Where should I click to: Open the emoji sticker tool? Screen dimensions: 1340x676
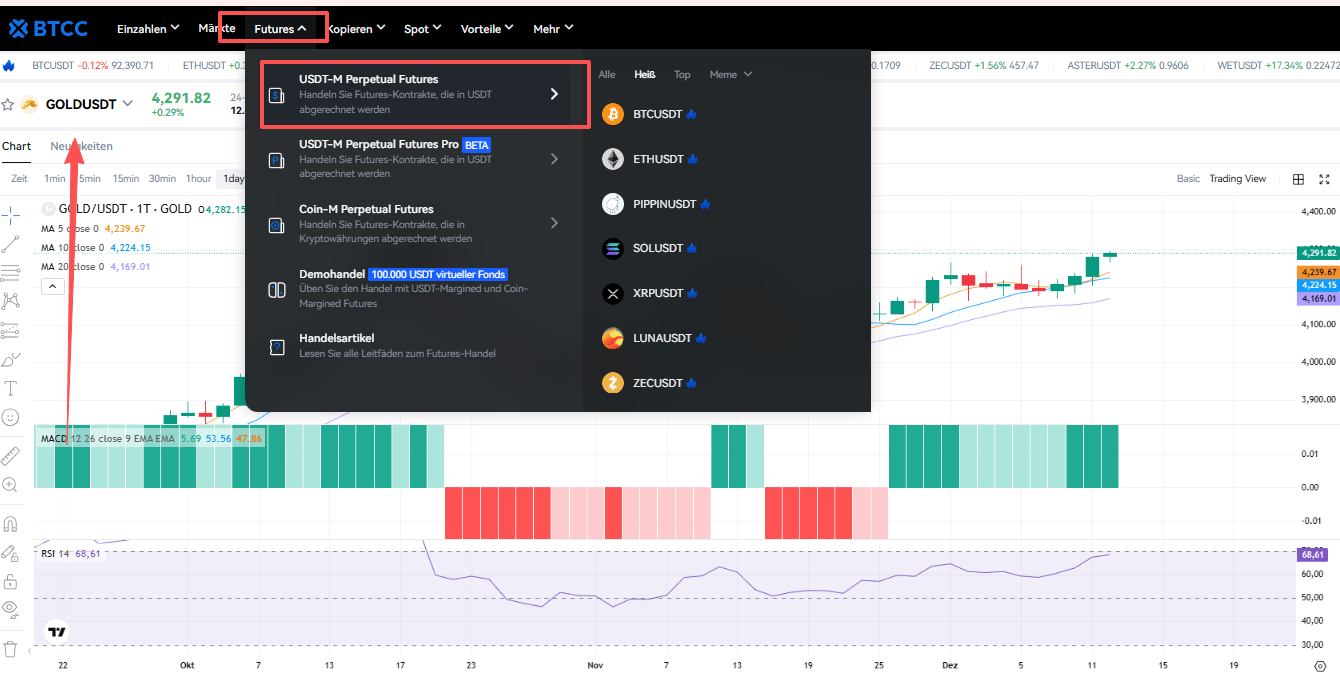[x=11, y=416]
